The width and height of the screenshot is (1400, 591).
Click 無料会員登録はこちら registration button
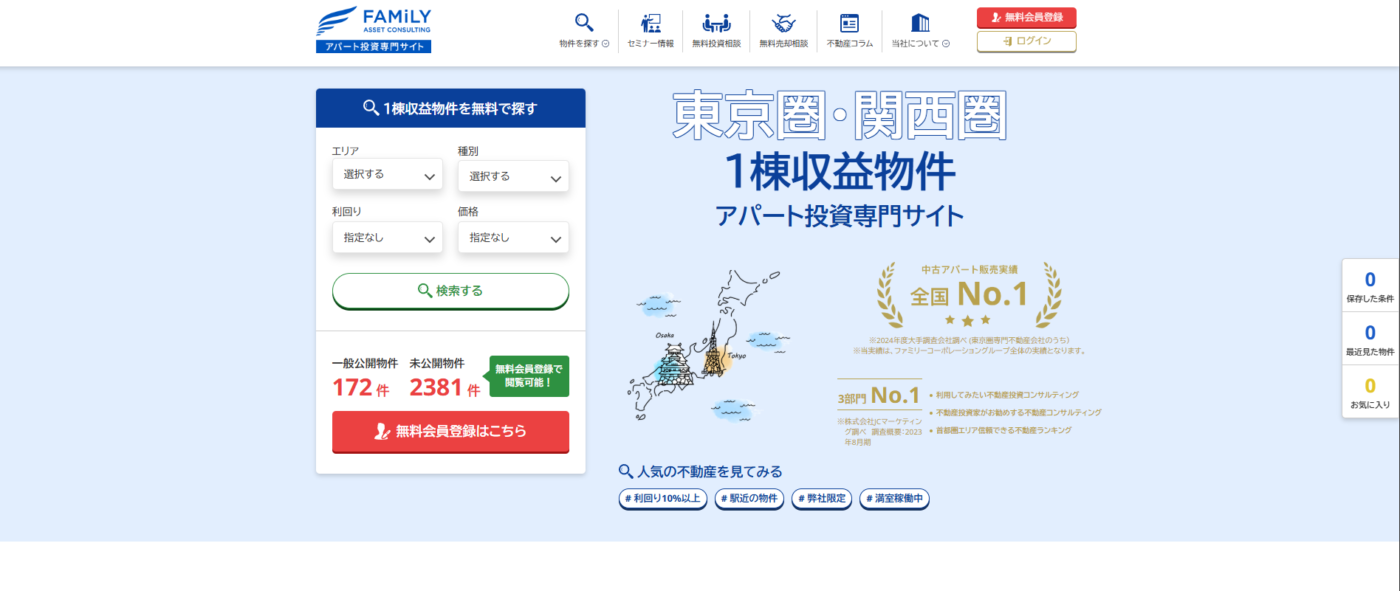pyautogui.click(x=450, y=432)
